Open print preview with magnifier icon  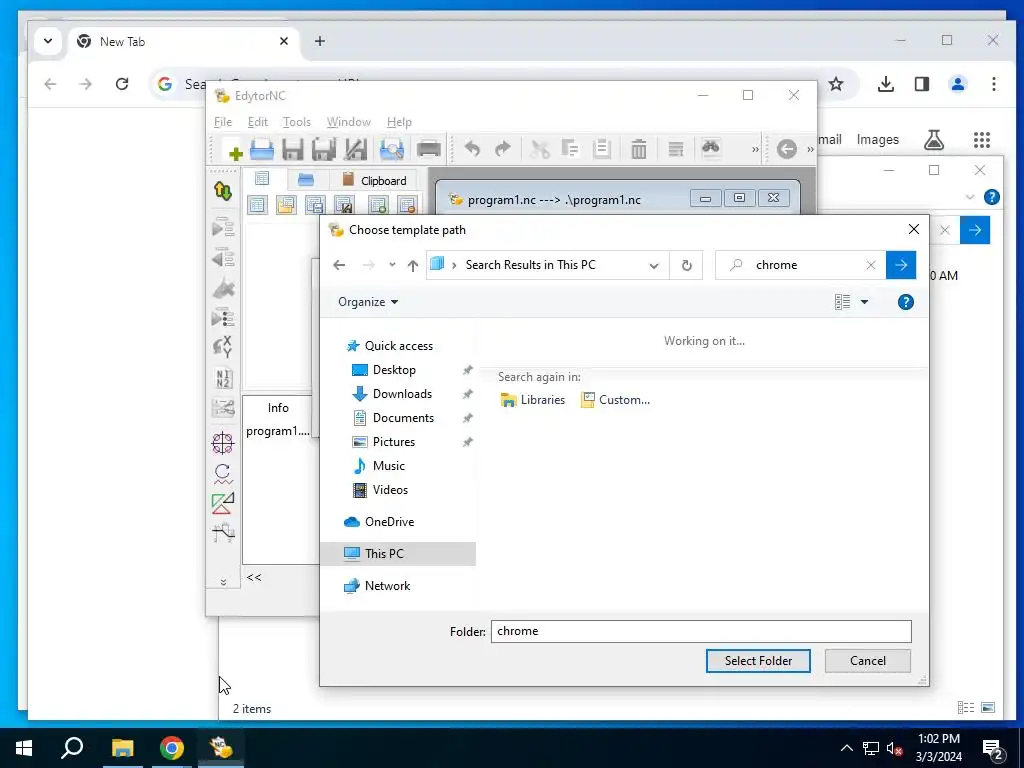pyautogui.click(x=392, y=150)
